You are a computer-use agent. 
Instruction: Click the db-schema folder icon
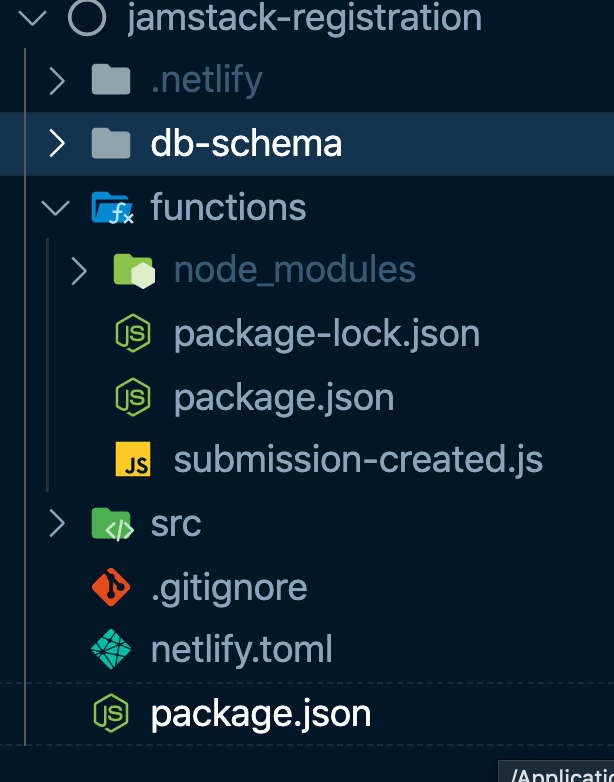tap(111, 143)
